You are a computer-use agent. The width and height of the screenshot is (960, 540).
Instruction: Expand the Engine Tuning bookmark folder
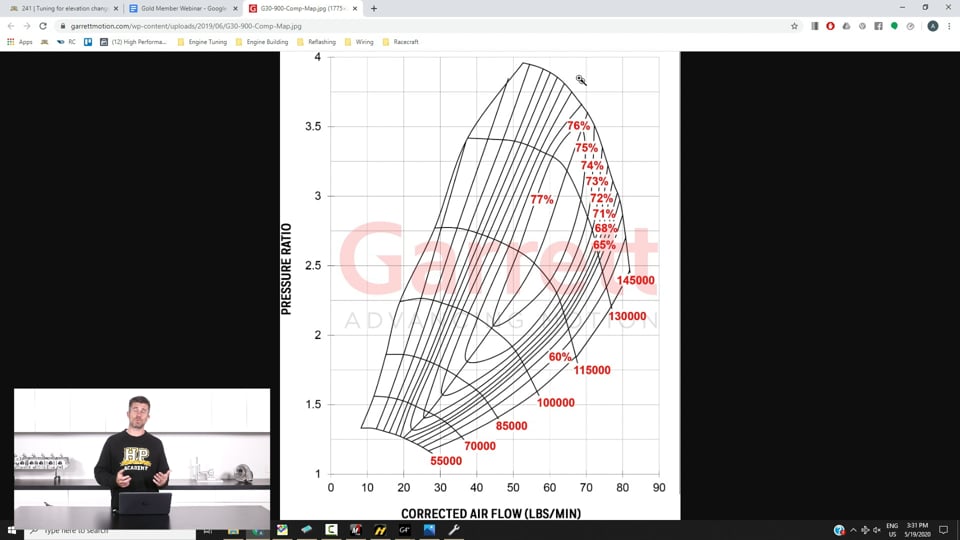coord(202,42)
